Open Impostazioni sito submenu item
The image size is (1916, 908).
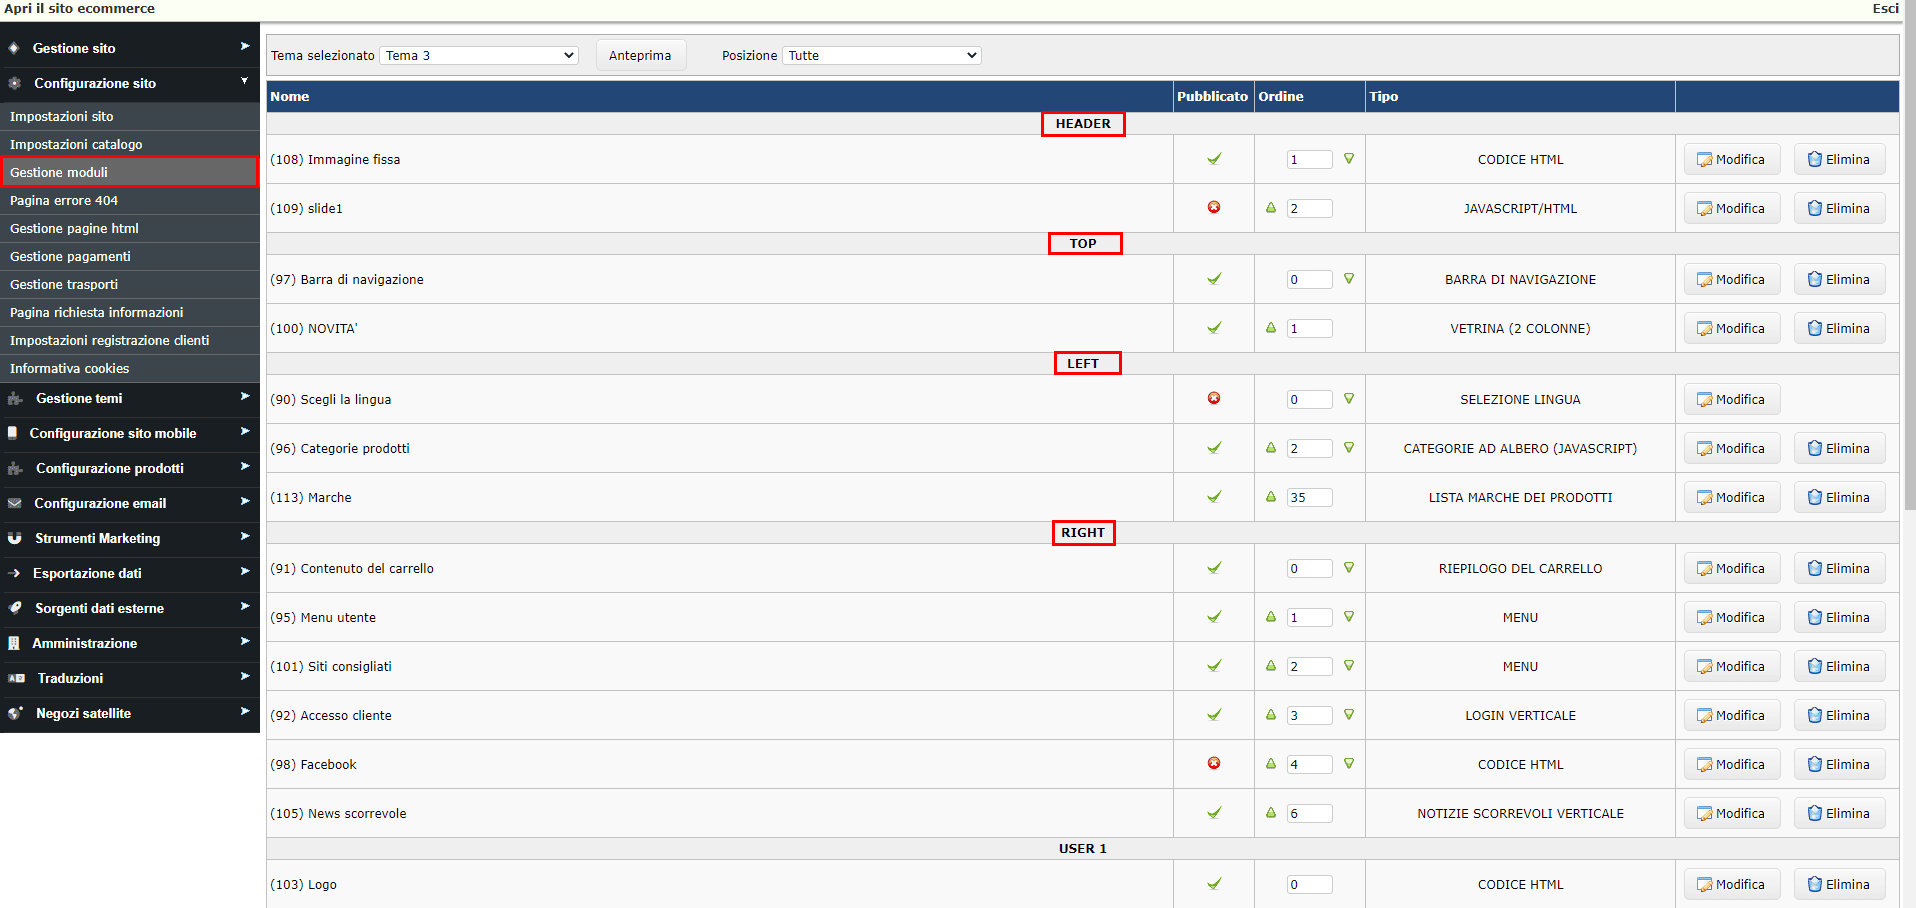point(130,116)
